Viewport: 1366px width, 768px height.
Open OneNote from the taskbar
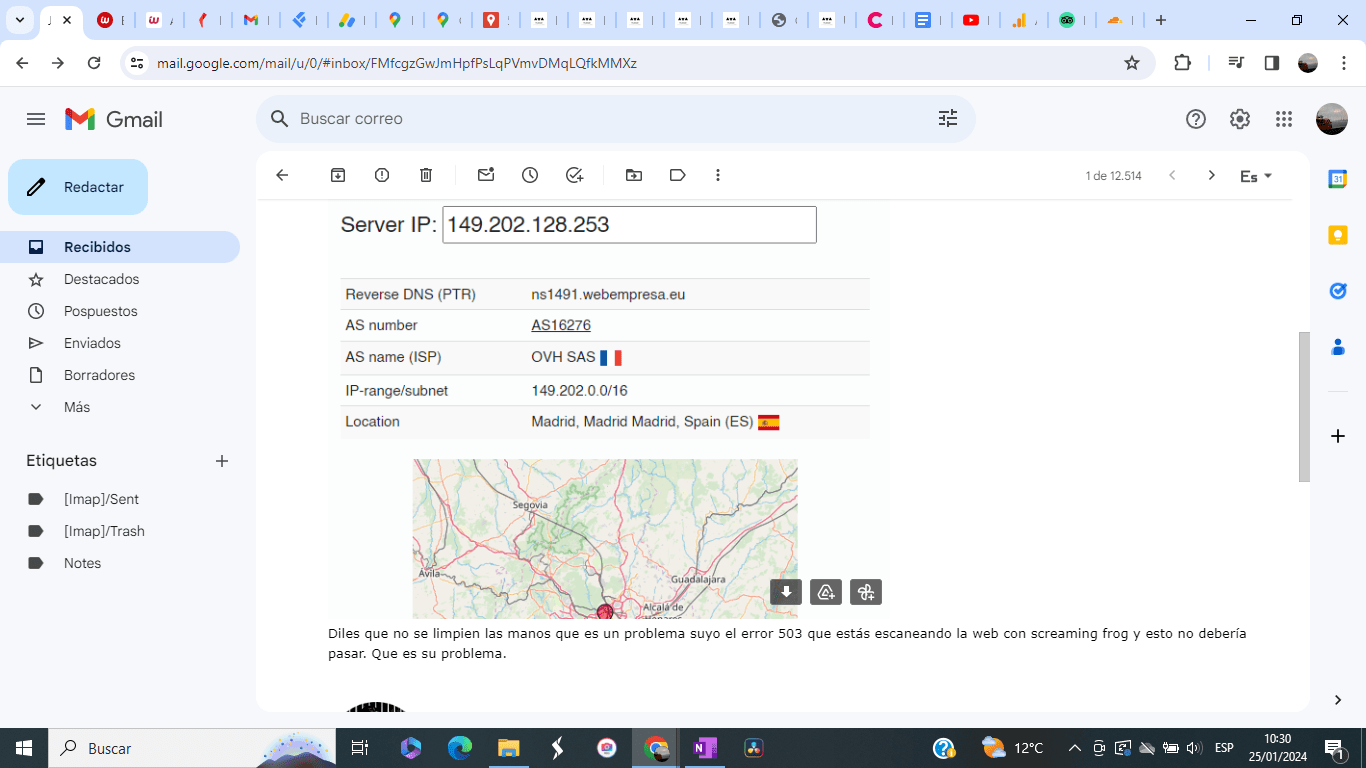point(705,748)
